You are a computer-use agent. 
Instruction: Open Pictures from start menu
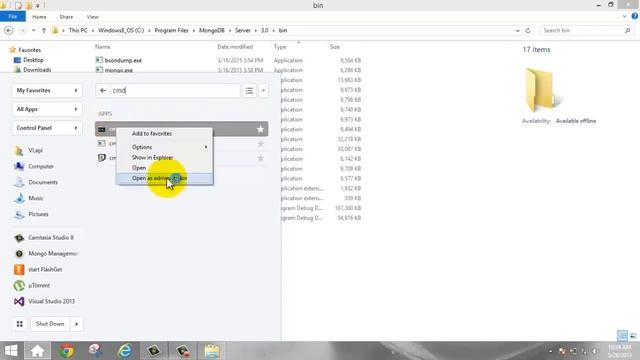(31, 214)
